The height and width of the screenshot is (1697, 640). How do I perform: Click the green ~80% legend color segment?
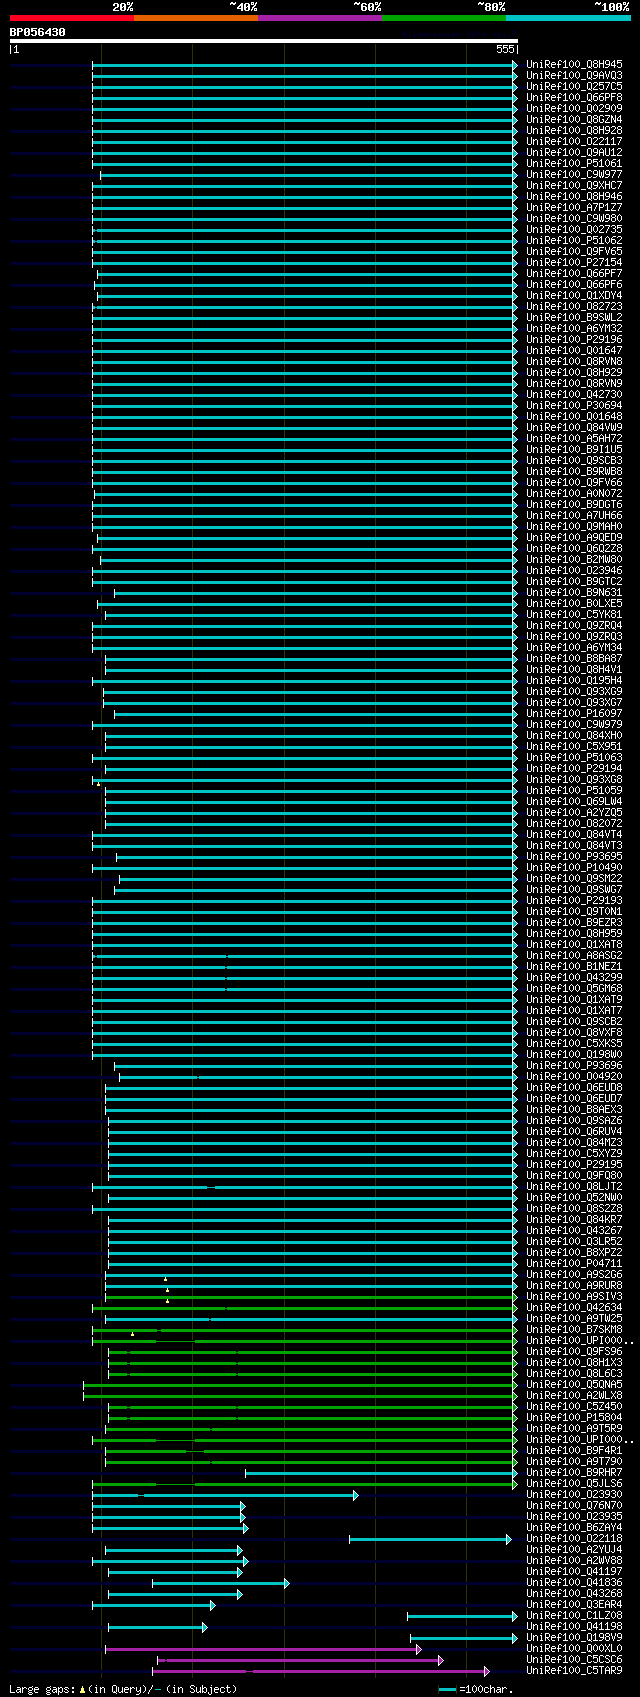pyautogui.click(x=444, y=18)
